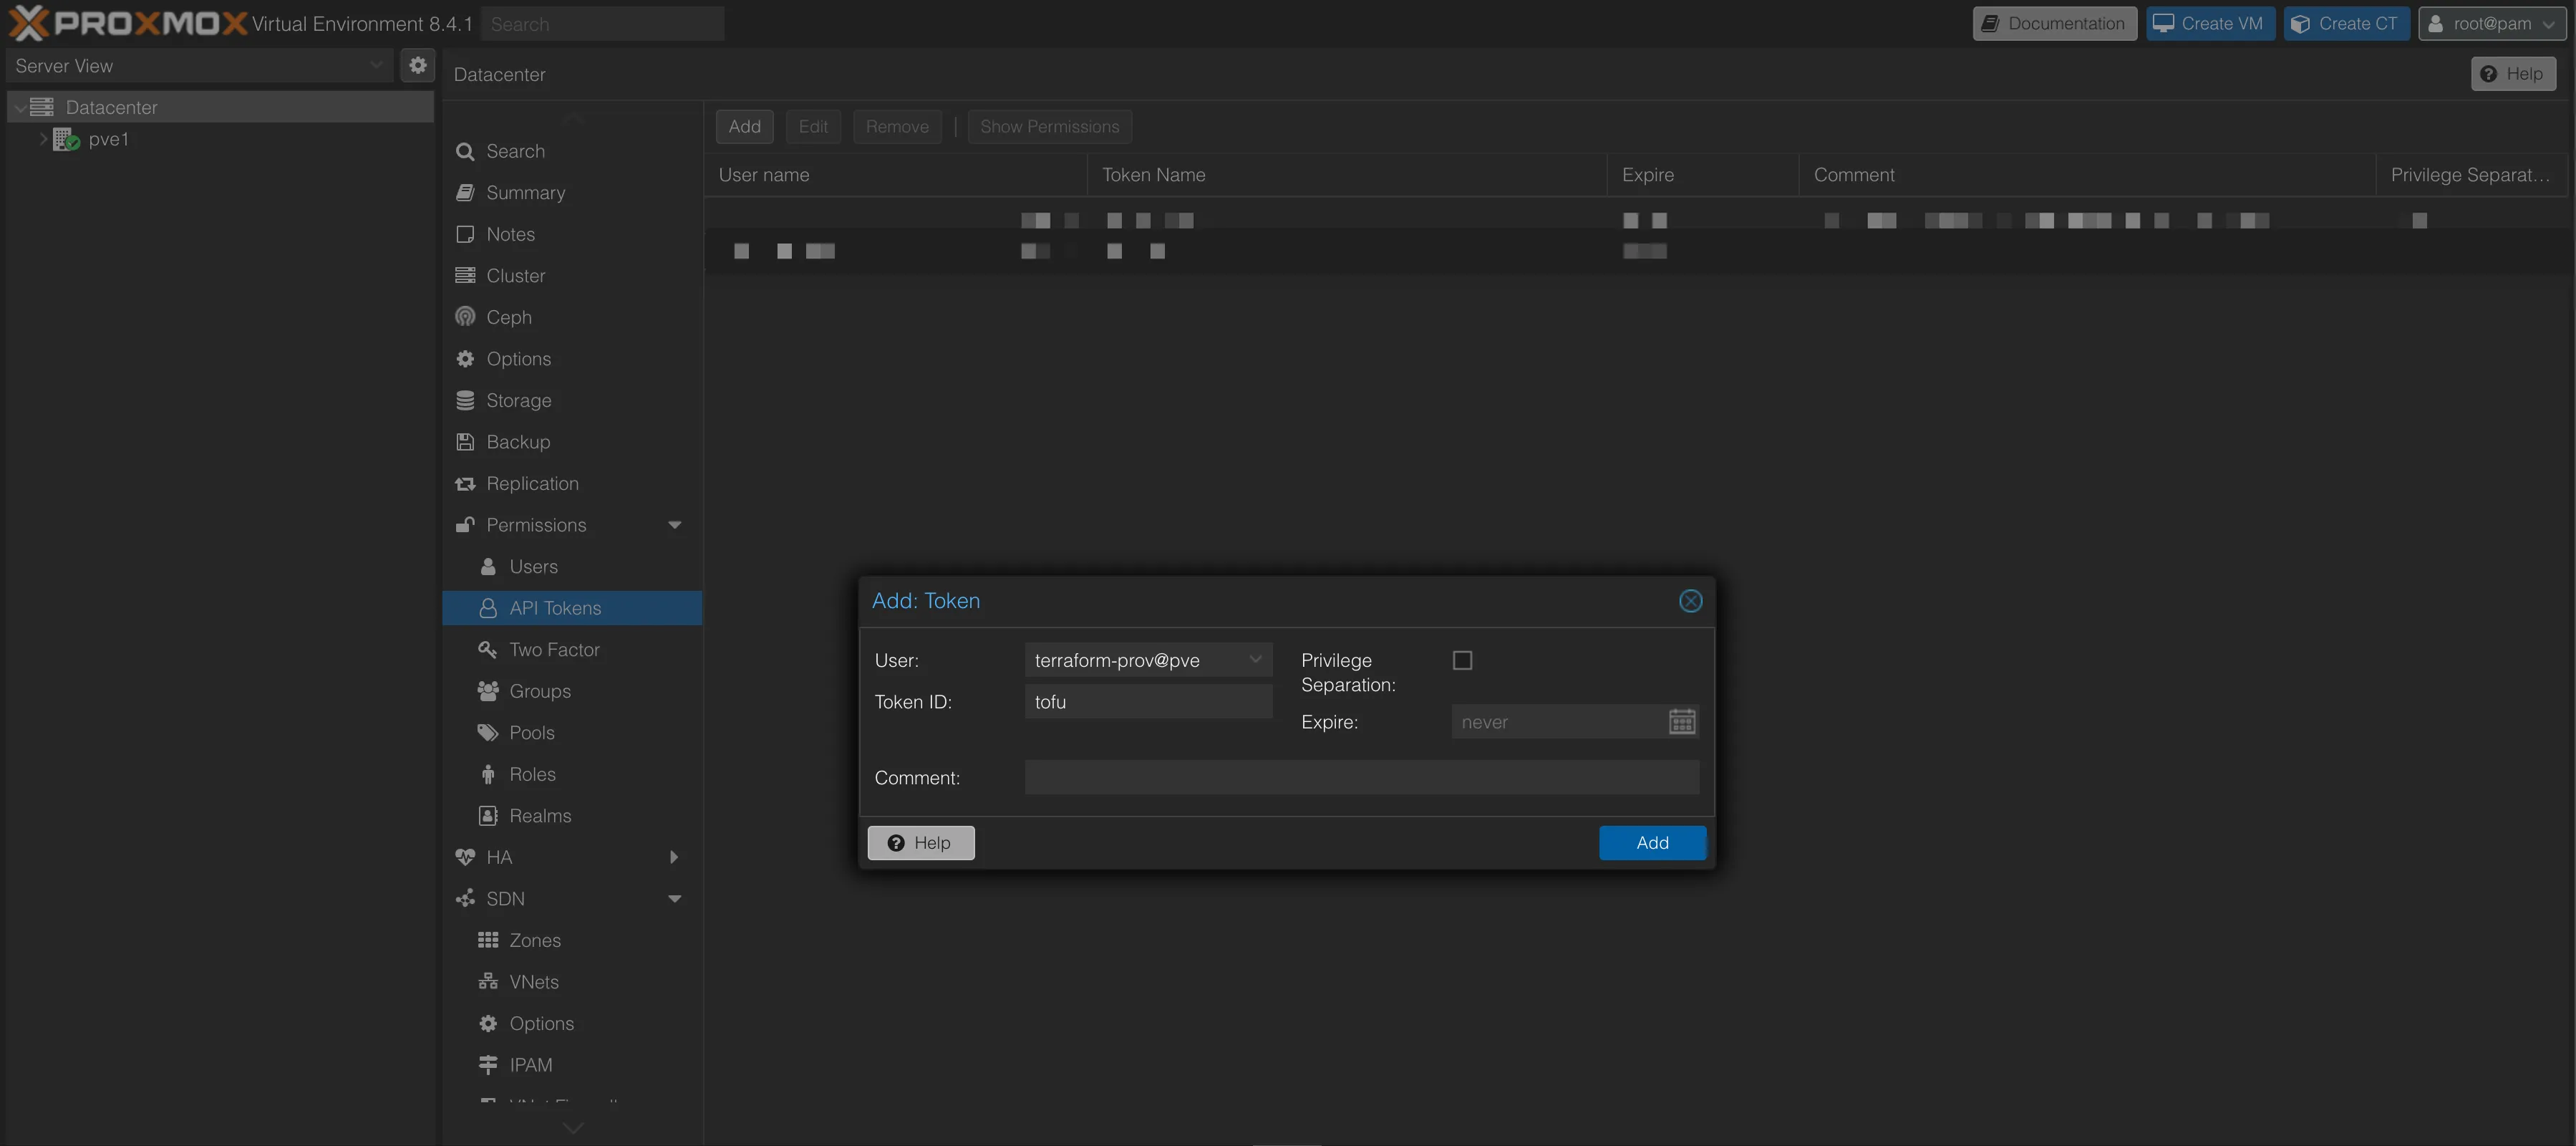Expand the HA section arrow
The image size is (2576, 1146).
click(x=674, y=857)
